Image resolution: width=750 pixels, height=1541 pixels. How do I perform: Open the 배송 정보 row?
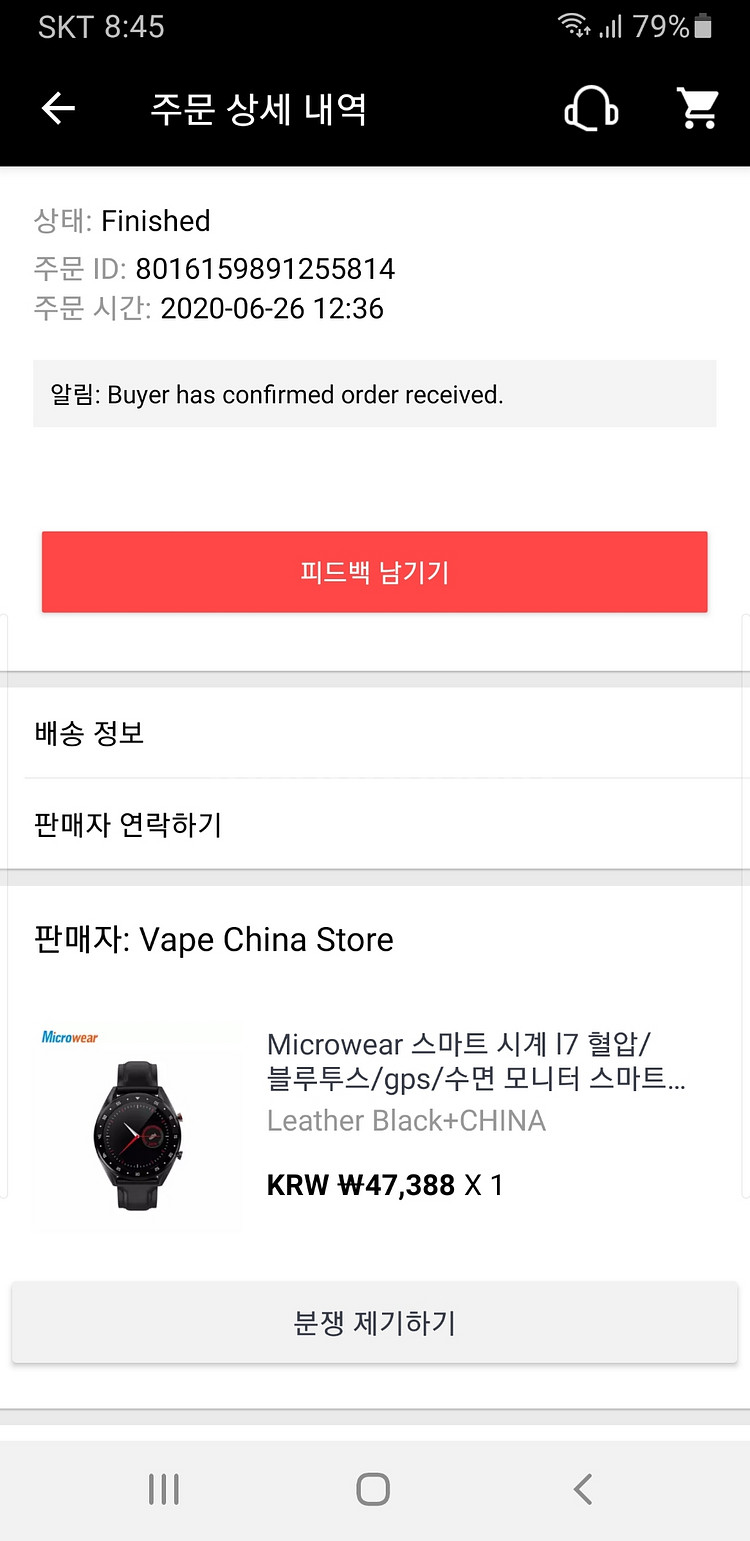pyautogui.click(x=374, y=733)
